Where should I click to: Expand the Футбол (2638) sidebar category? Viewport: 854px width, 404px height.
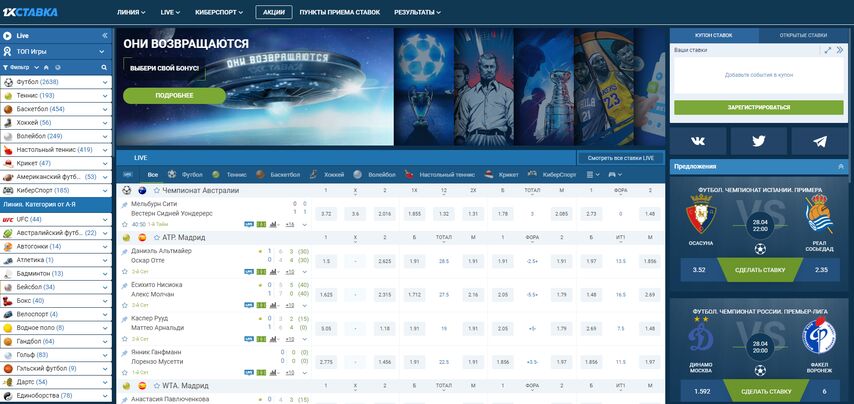(105, 82)
